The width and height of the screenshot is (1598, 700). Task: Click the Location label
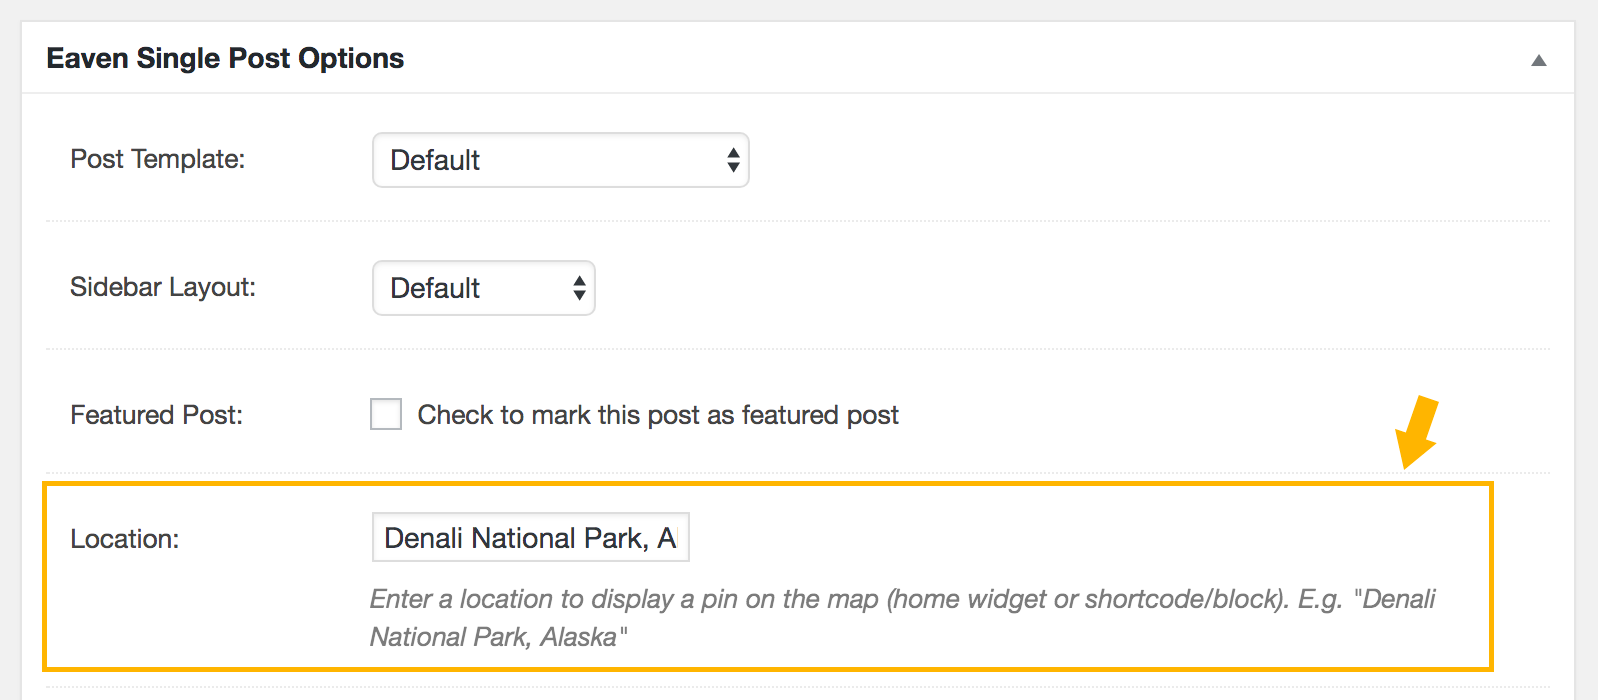(x=124, y=538)
